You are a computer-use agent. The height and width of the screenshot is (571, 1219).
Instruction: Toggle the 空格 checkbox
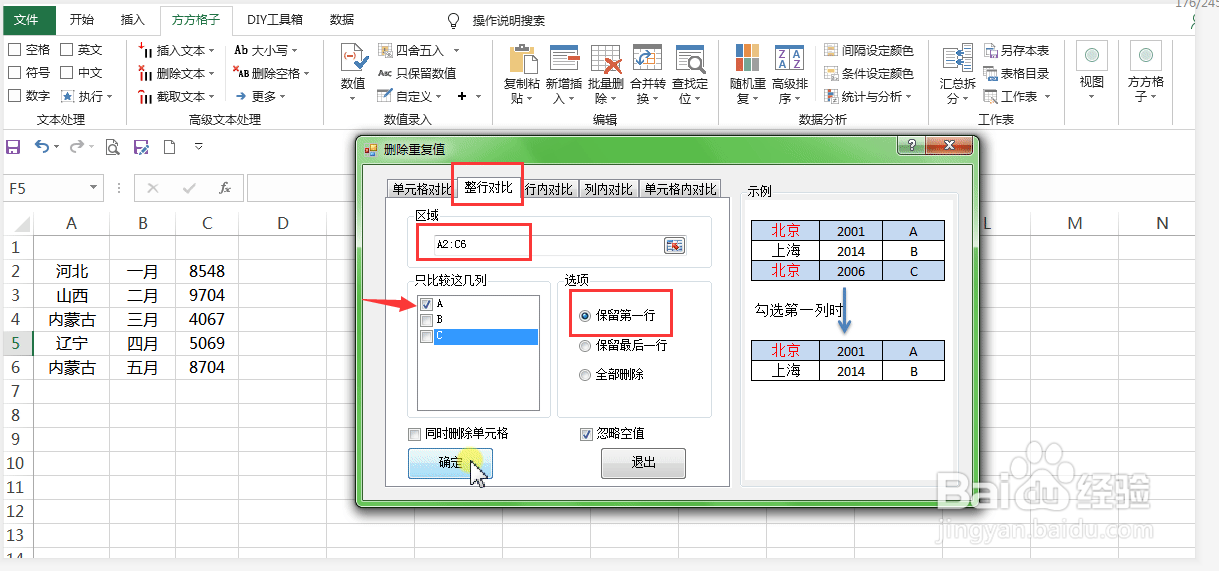click(x=14, y=49)
